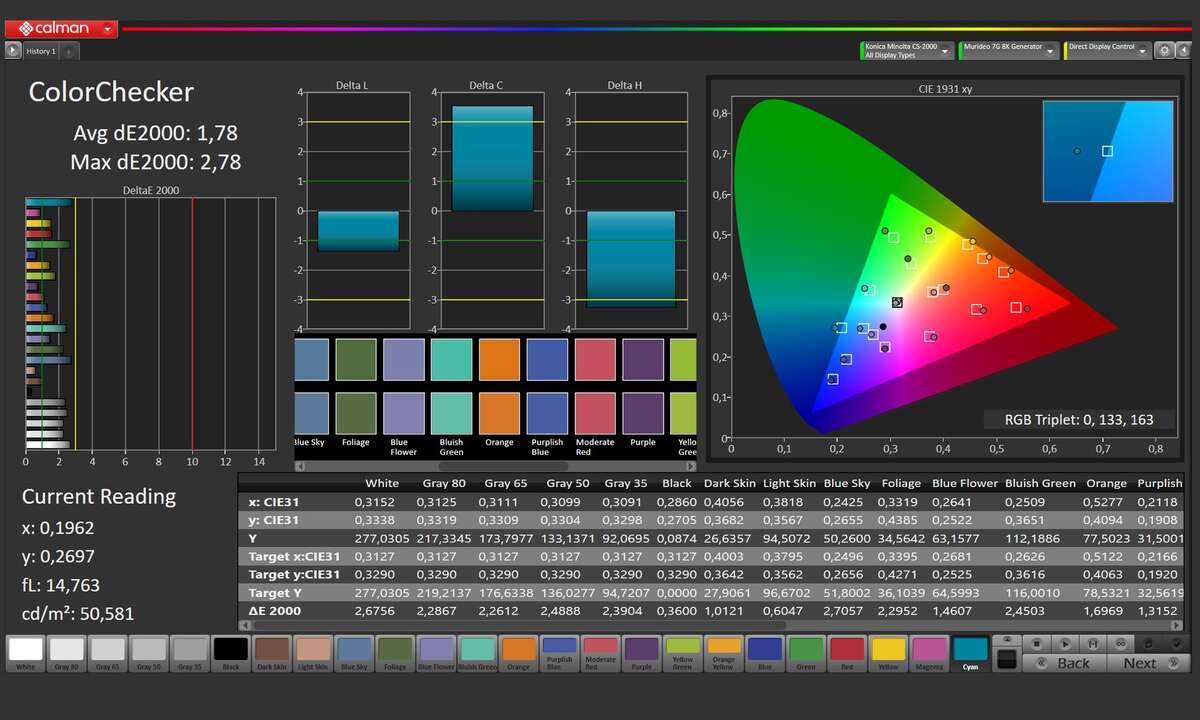Screen dimensions: 1200x720
Task: Click the Next button
Action: tap(1139, 663)
